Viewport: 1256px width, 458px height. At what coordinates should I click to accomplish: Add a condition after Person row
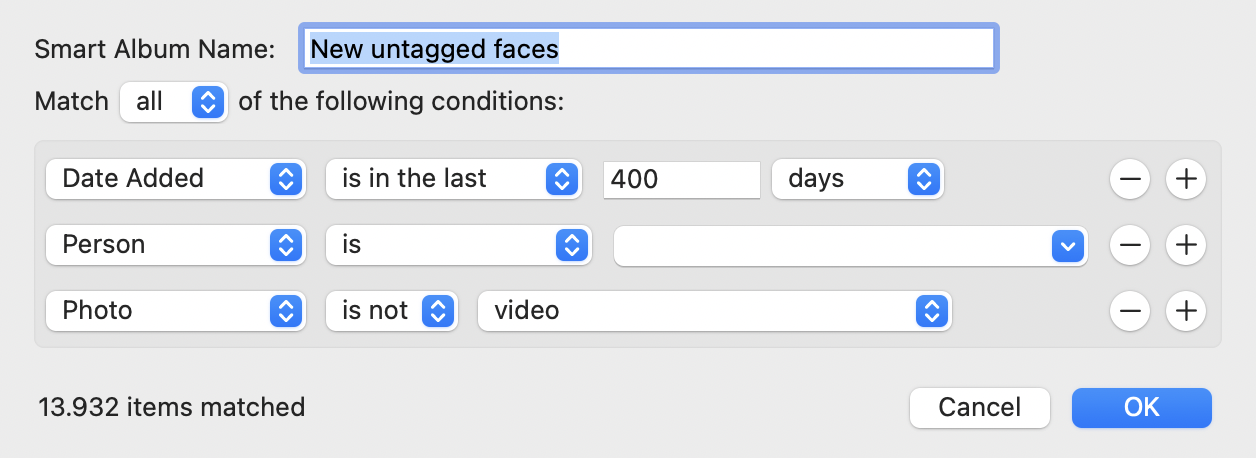(1186, 245)
